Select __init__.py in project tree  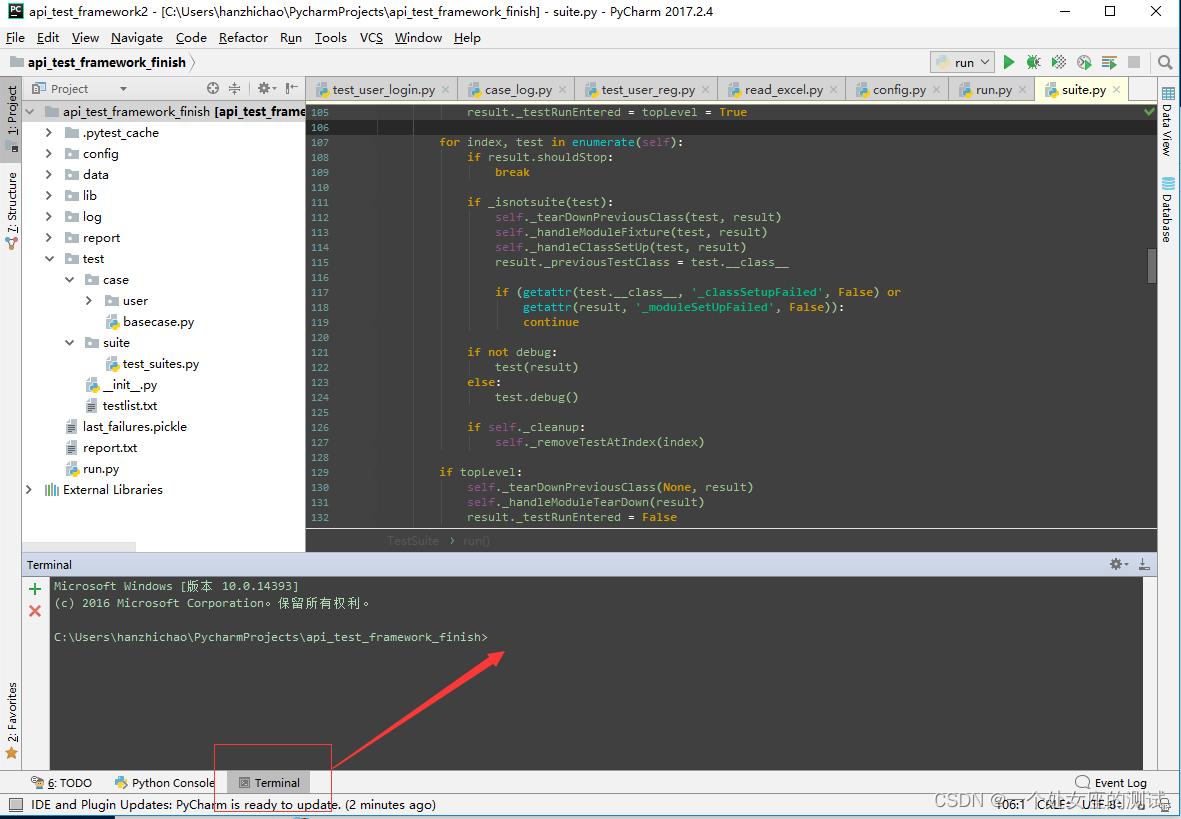point(130,385)
